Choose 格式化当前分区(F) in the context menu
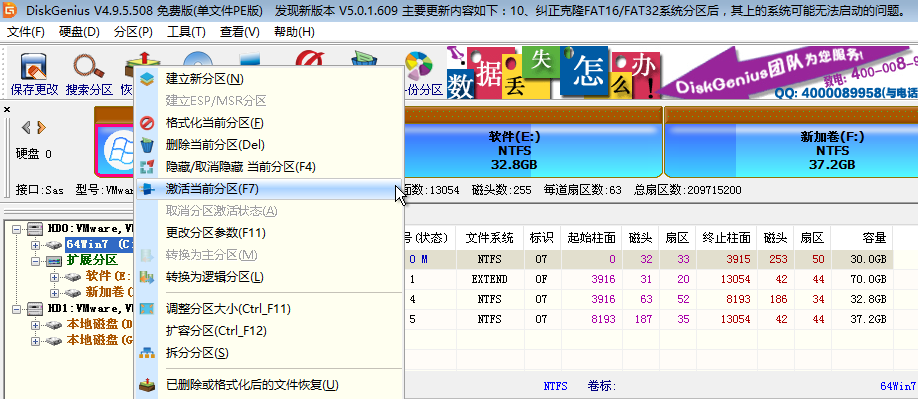Screen dimensions: 918x399 pos(269,123)
